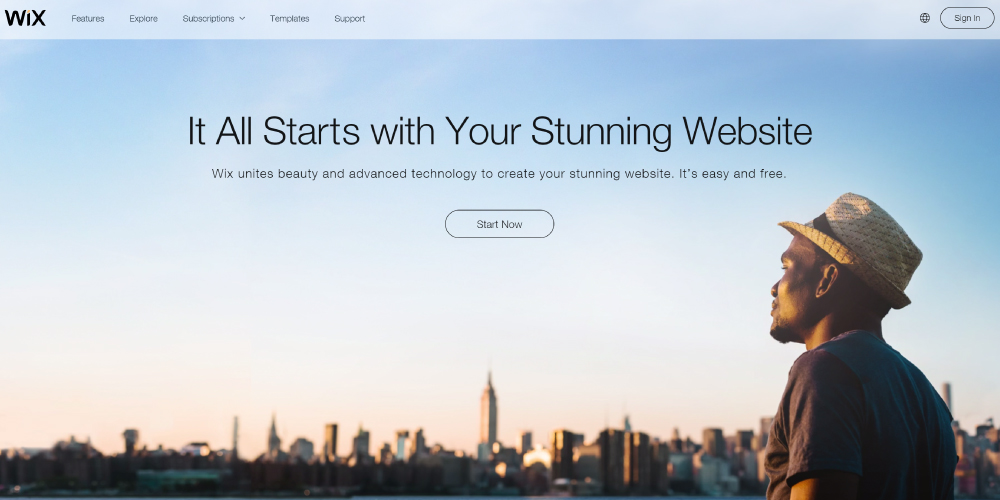Visit the Support page
1000x500 pixels.
349,18
